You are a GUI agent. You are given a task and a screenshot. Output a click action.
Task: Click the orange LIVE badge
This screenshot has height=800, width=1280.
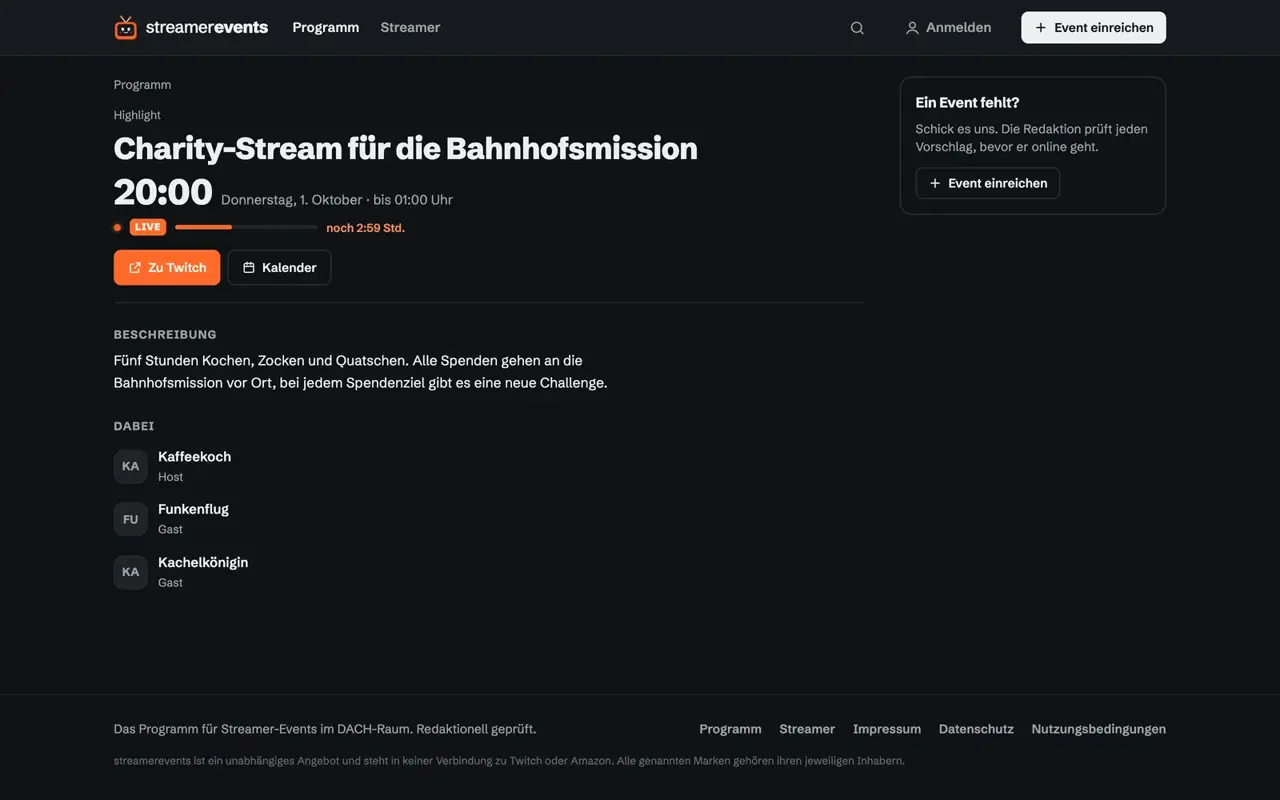click(x=148, y=227)
